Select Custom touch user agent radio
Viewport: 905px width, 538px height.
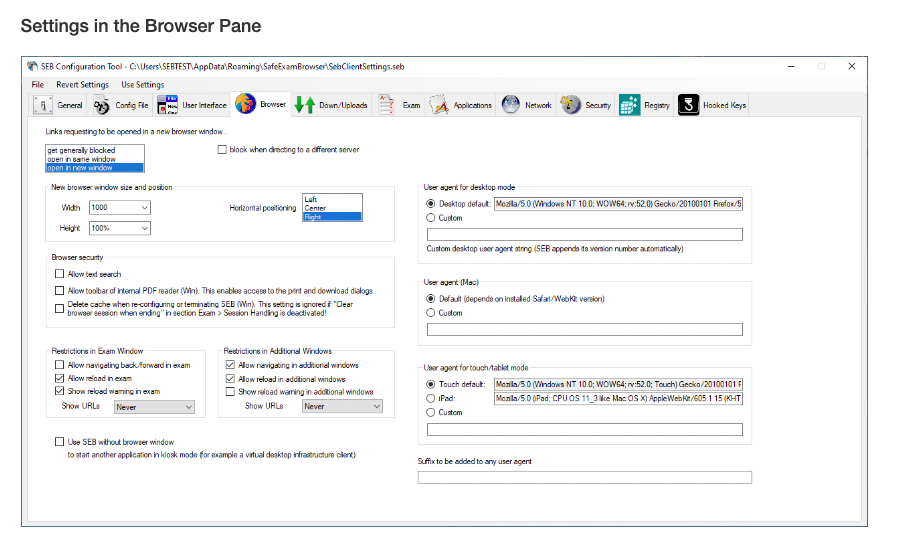point(431,412)
